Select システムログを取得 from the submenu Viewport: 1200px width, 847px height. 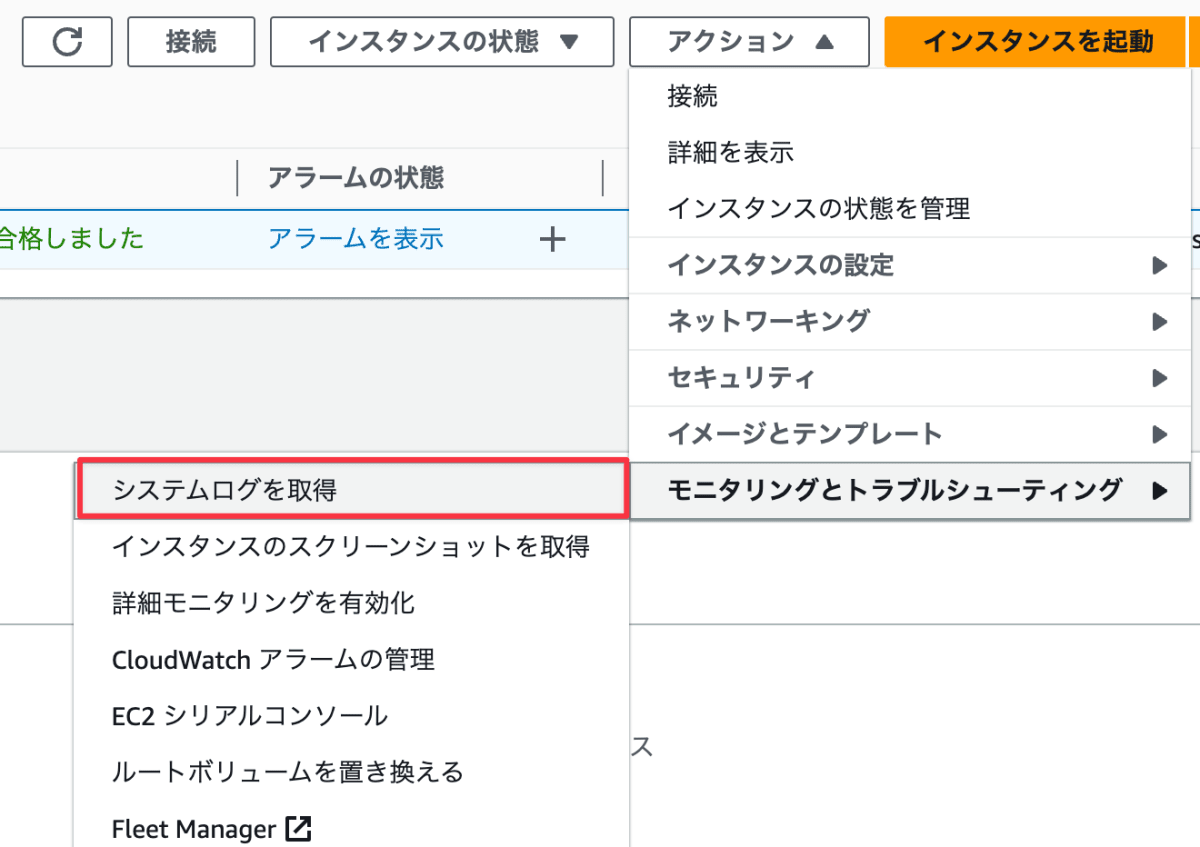click(350, 487)
